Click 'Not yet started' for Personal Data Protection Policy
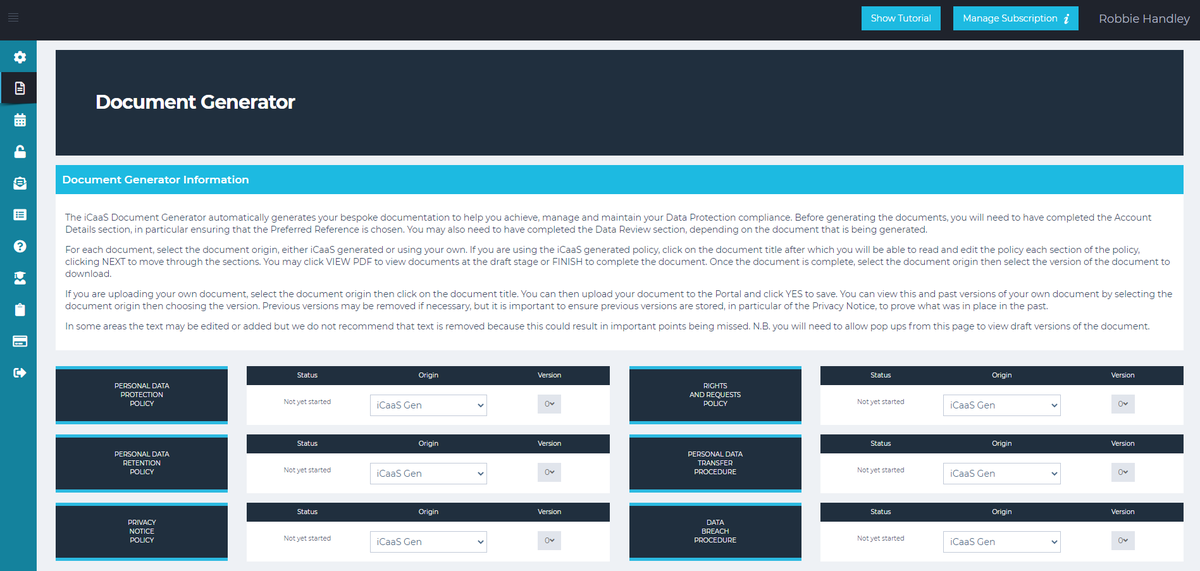 click(x=307, y=402)
